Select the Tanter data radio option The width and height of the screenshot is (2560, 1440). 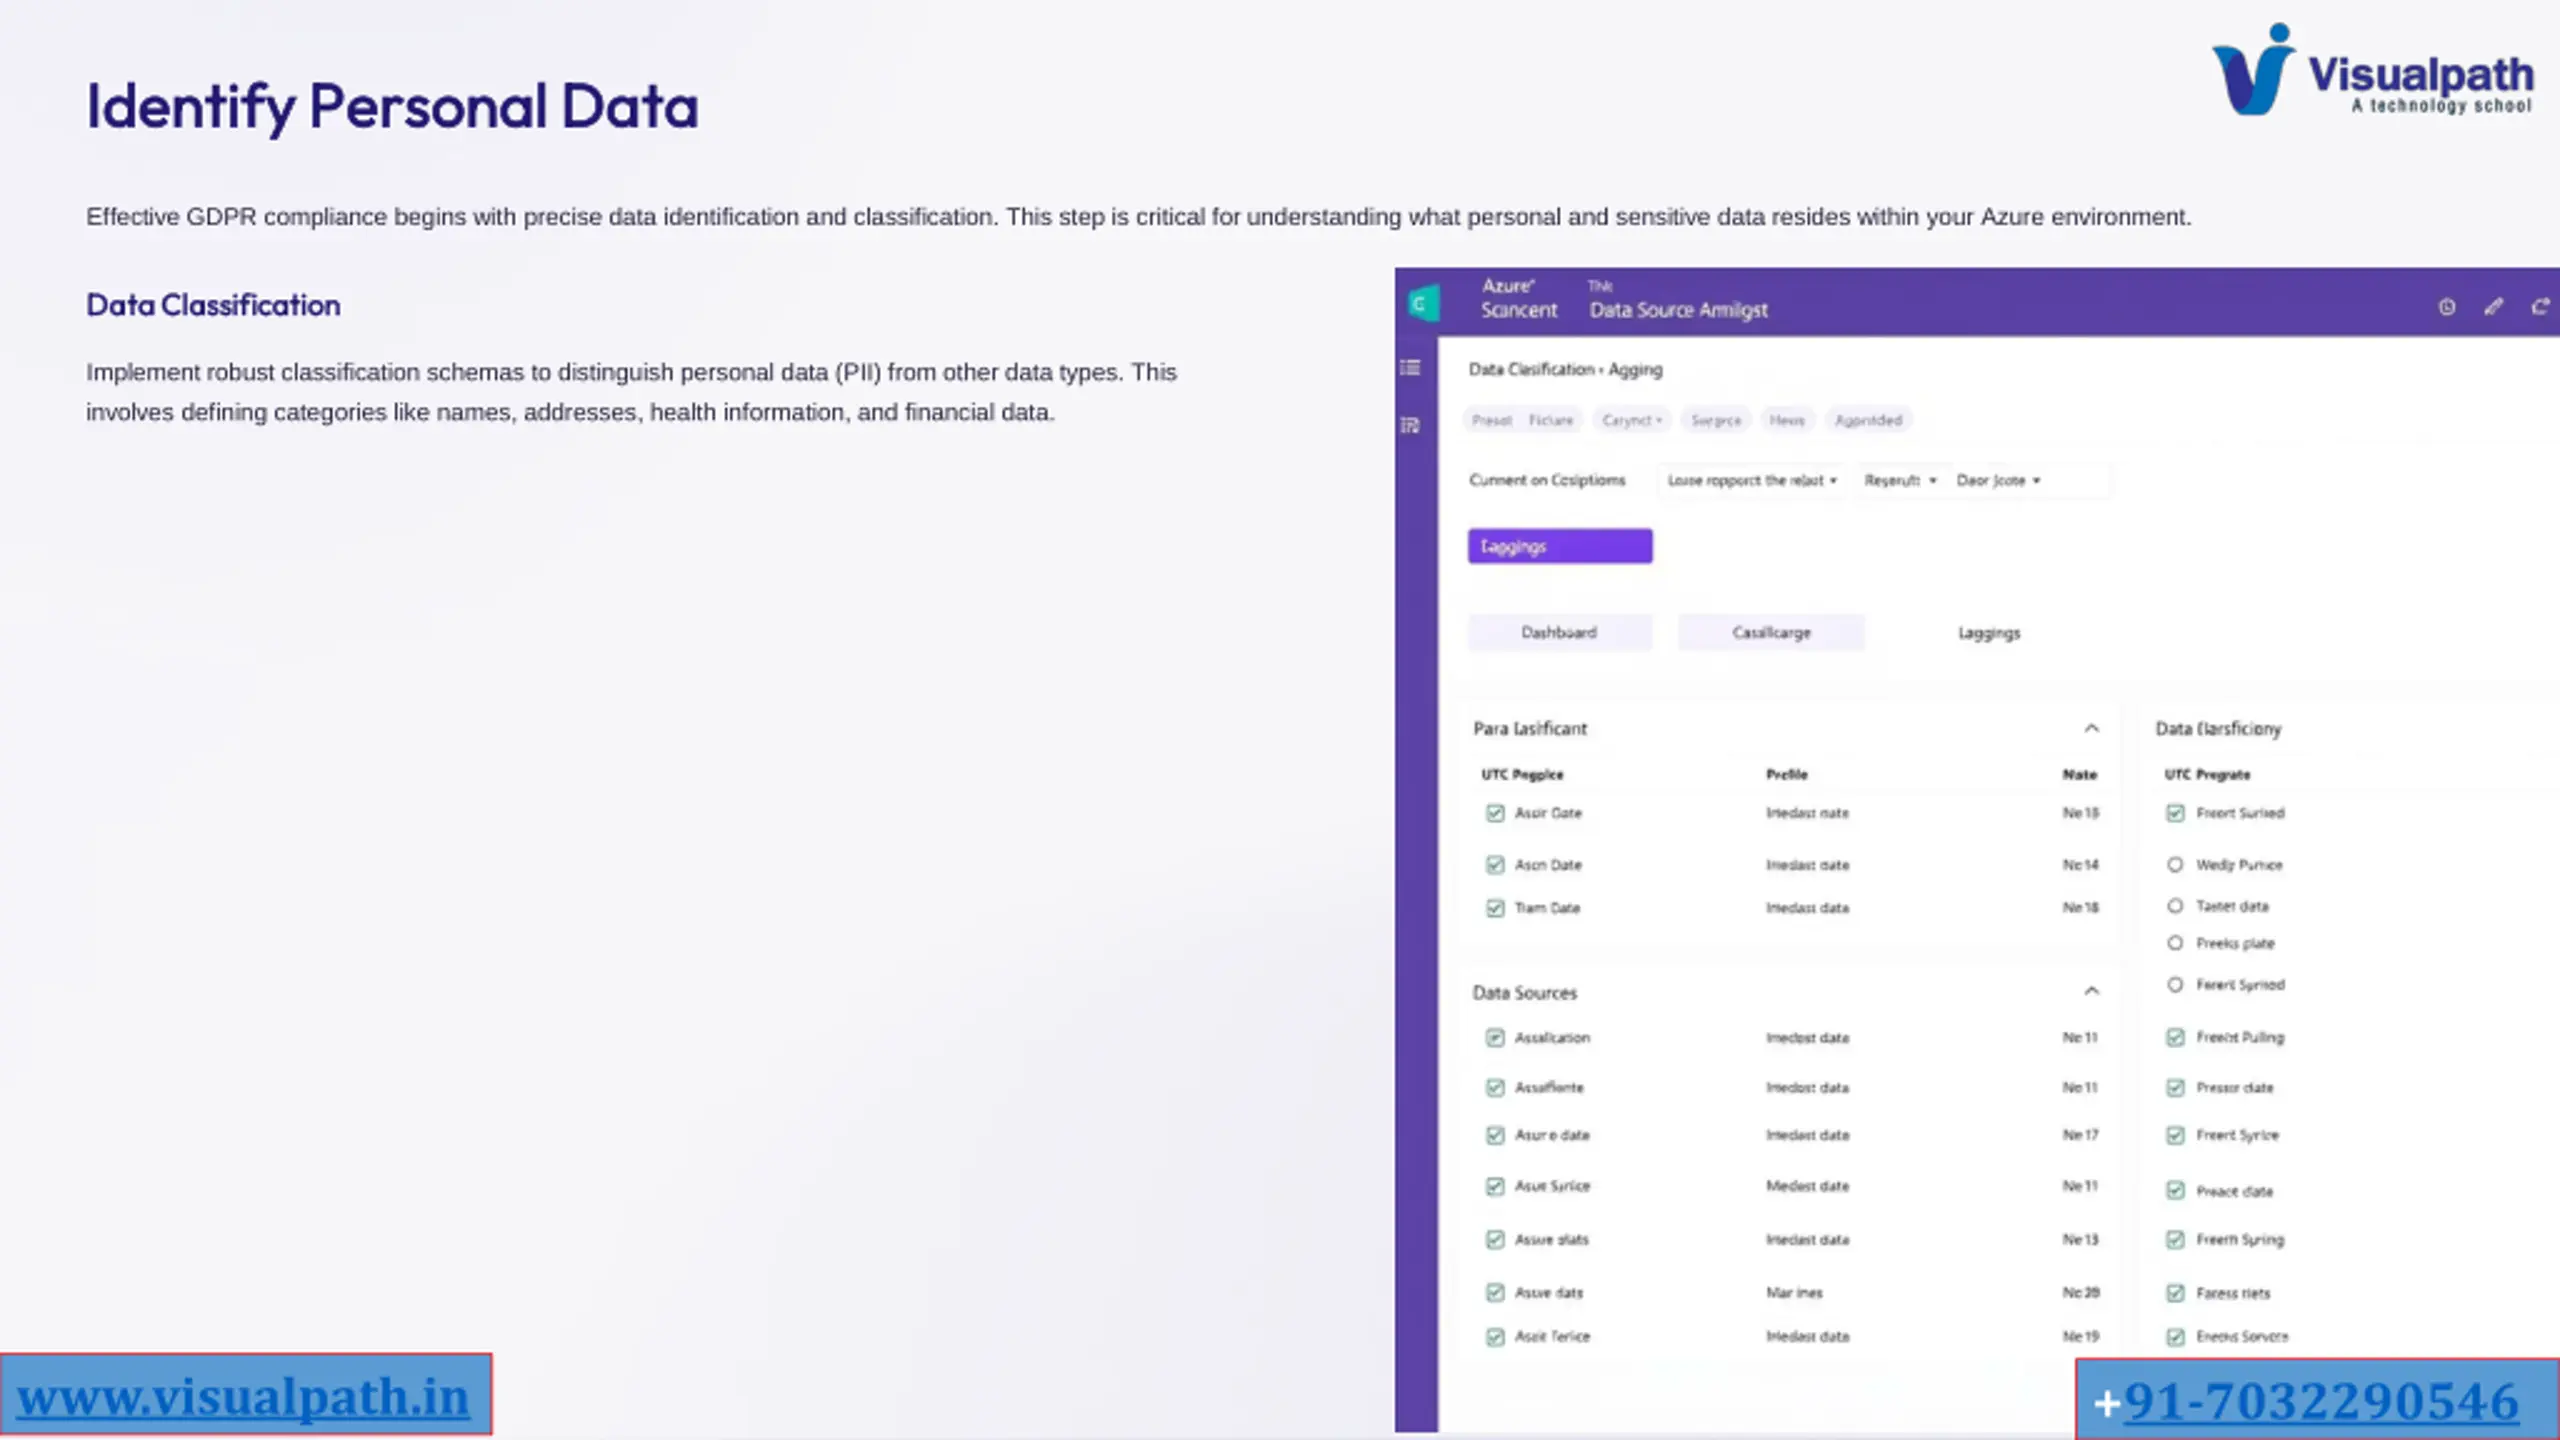click(x=2175, y=906)
